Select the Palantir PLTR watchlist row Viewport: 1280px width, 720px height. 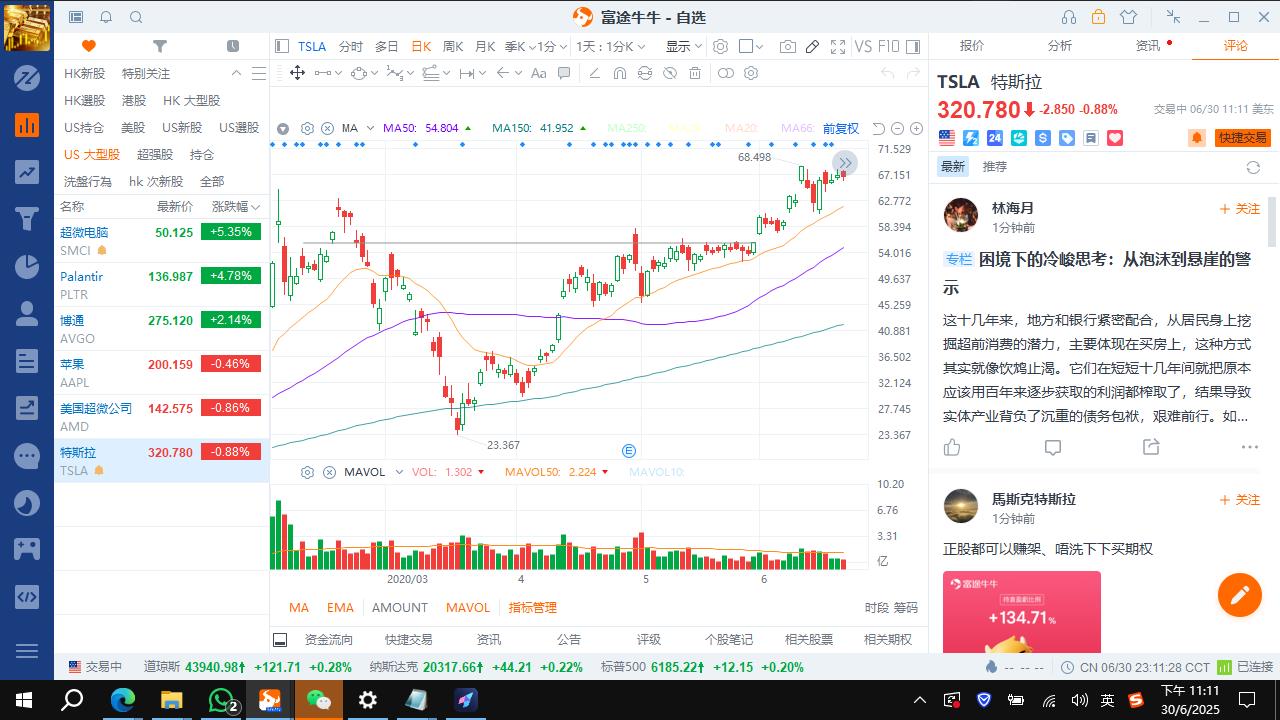(x=161, y=285)
